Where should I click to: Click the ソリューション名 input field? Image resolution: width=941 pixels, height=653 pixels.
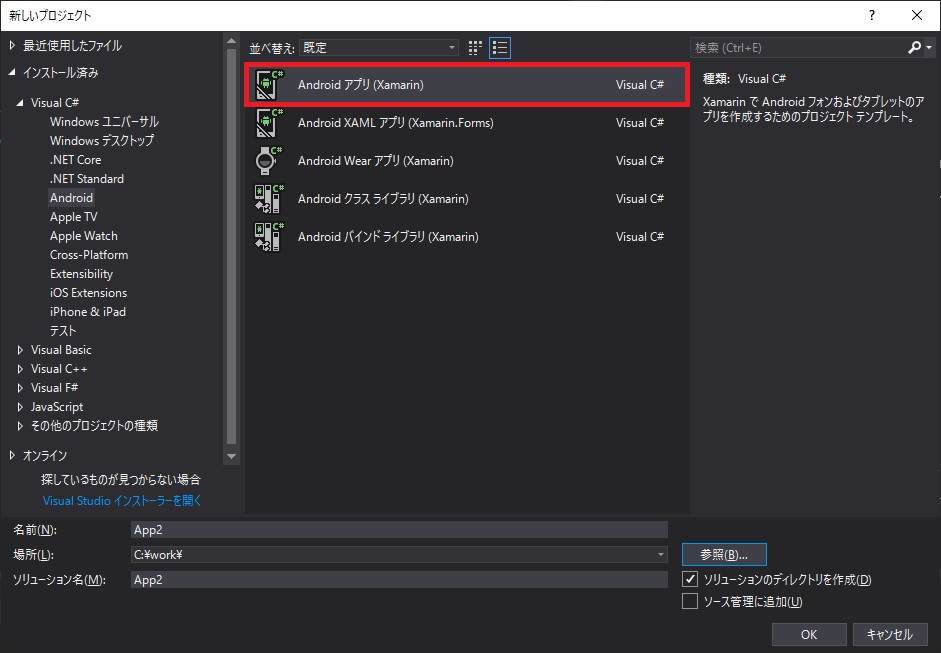coord(399,580)
